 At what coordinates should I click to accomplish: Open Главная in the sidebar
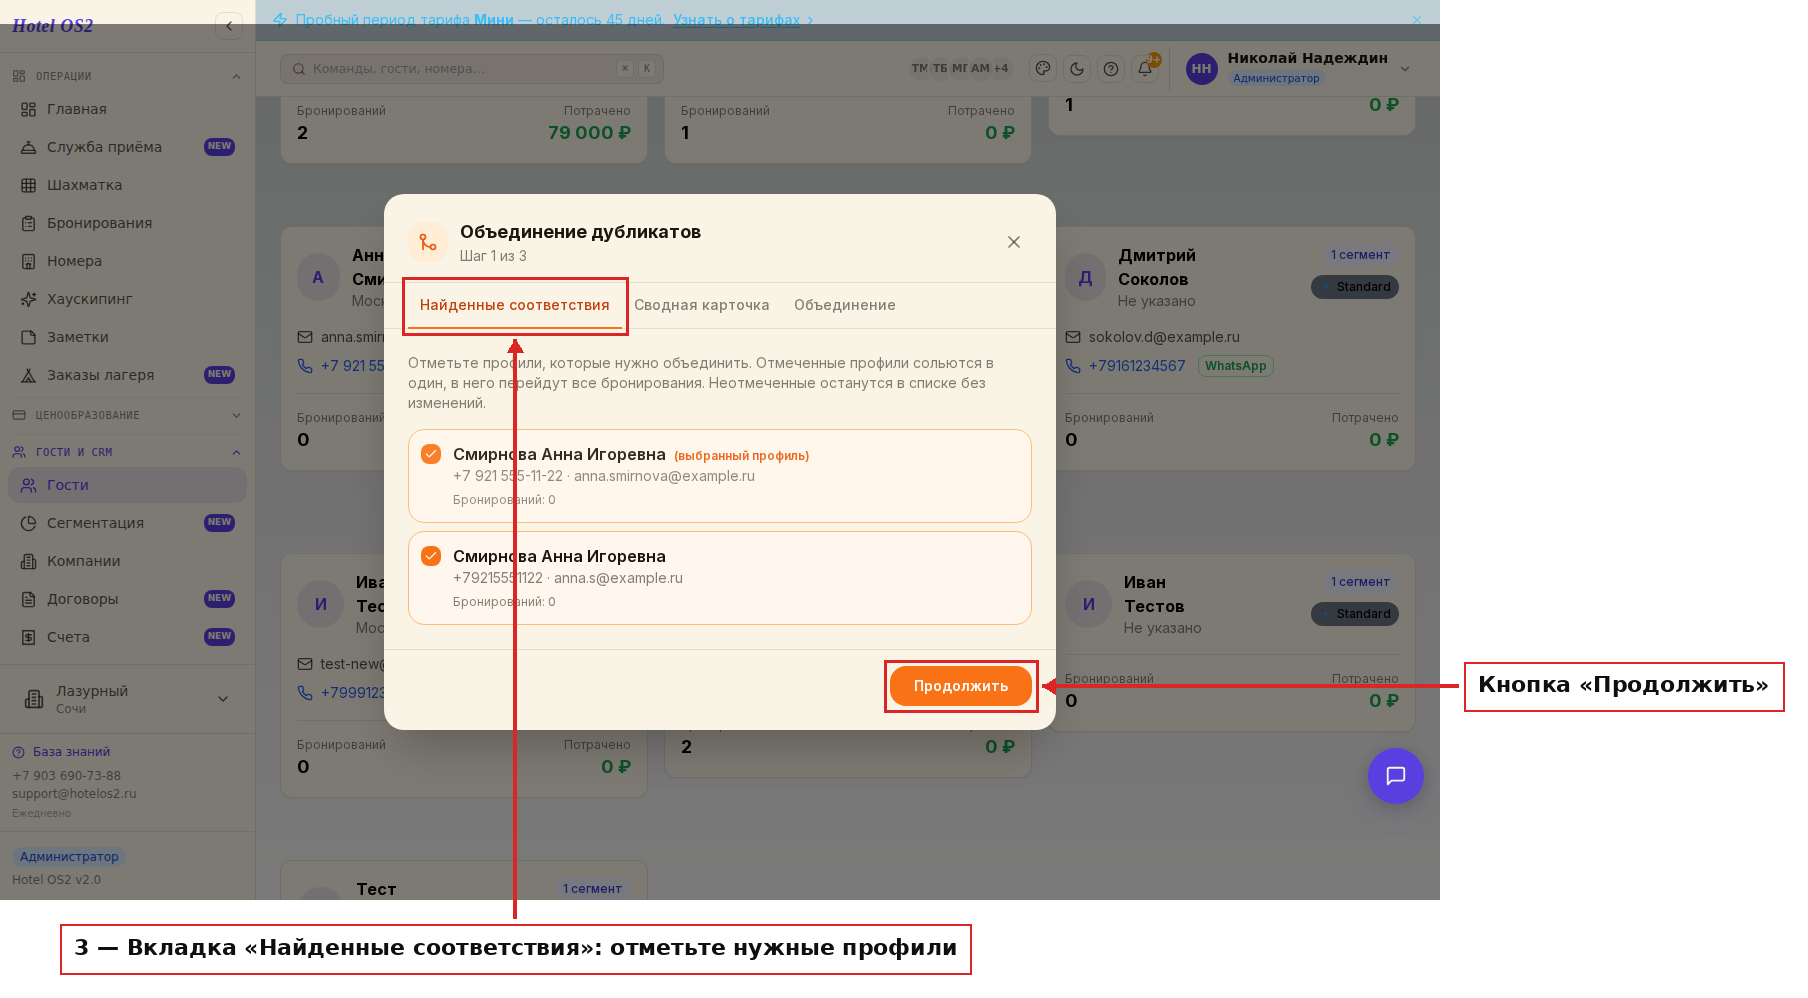point(127,109)
